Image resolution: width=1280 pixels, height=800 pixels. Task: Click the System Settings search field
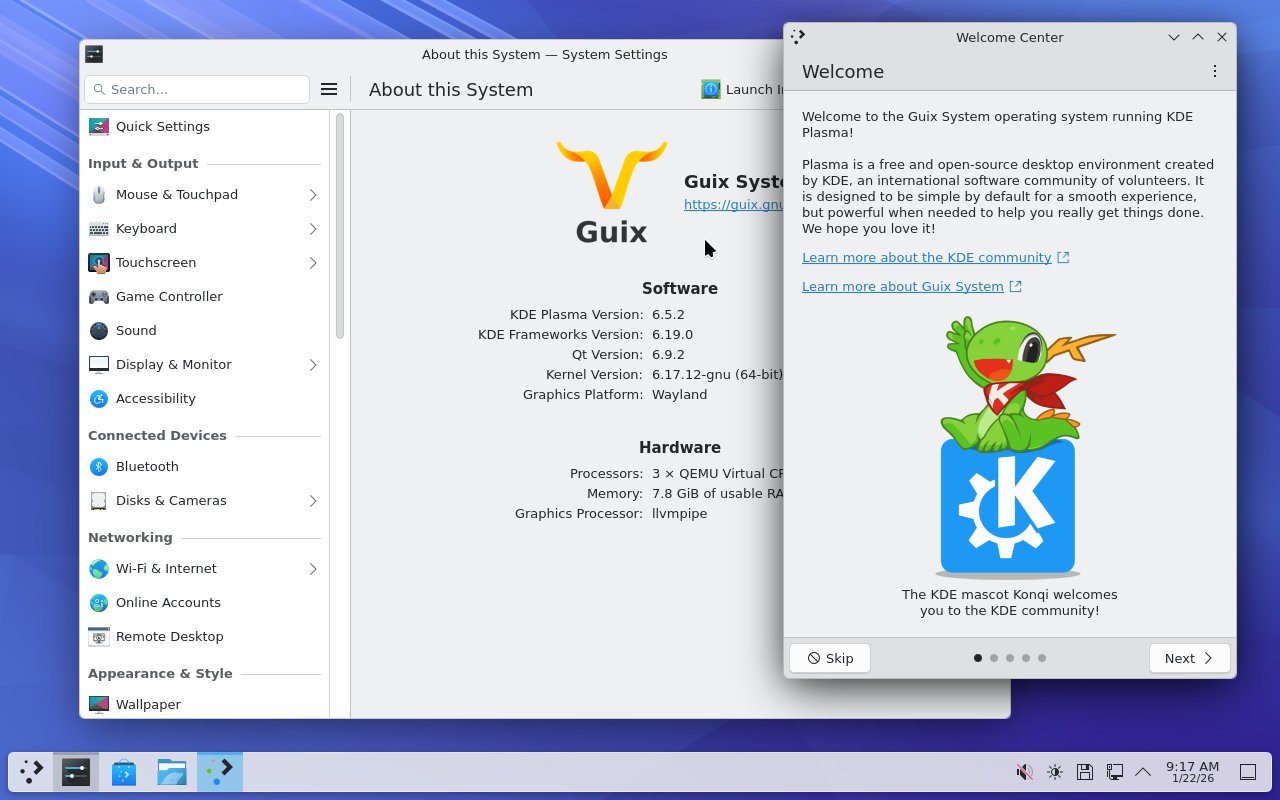[x=196, y=89]
